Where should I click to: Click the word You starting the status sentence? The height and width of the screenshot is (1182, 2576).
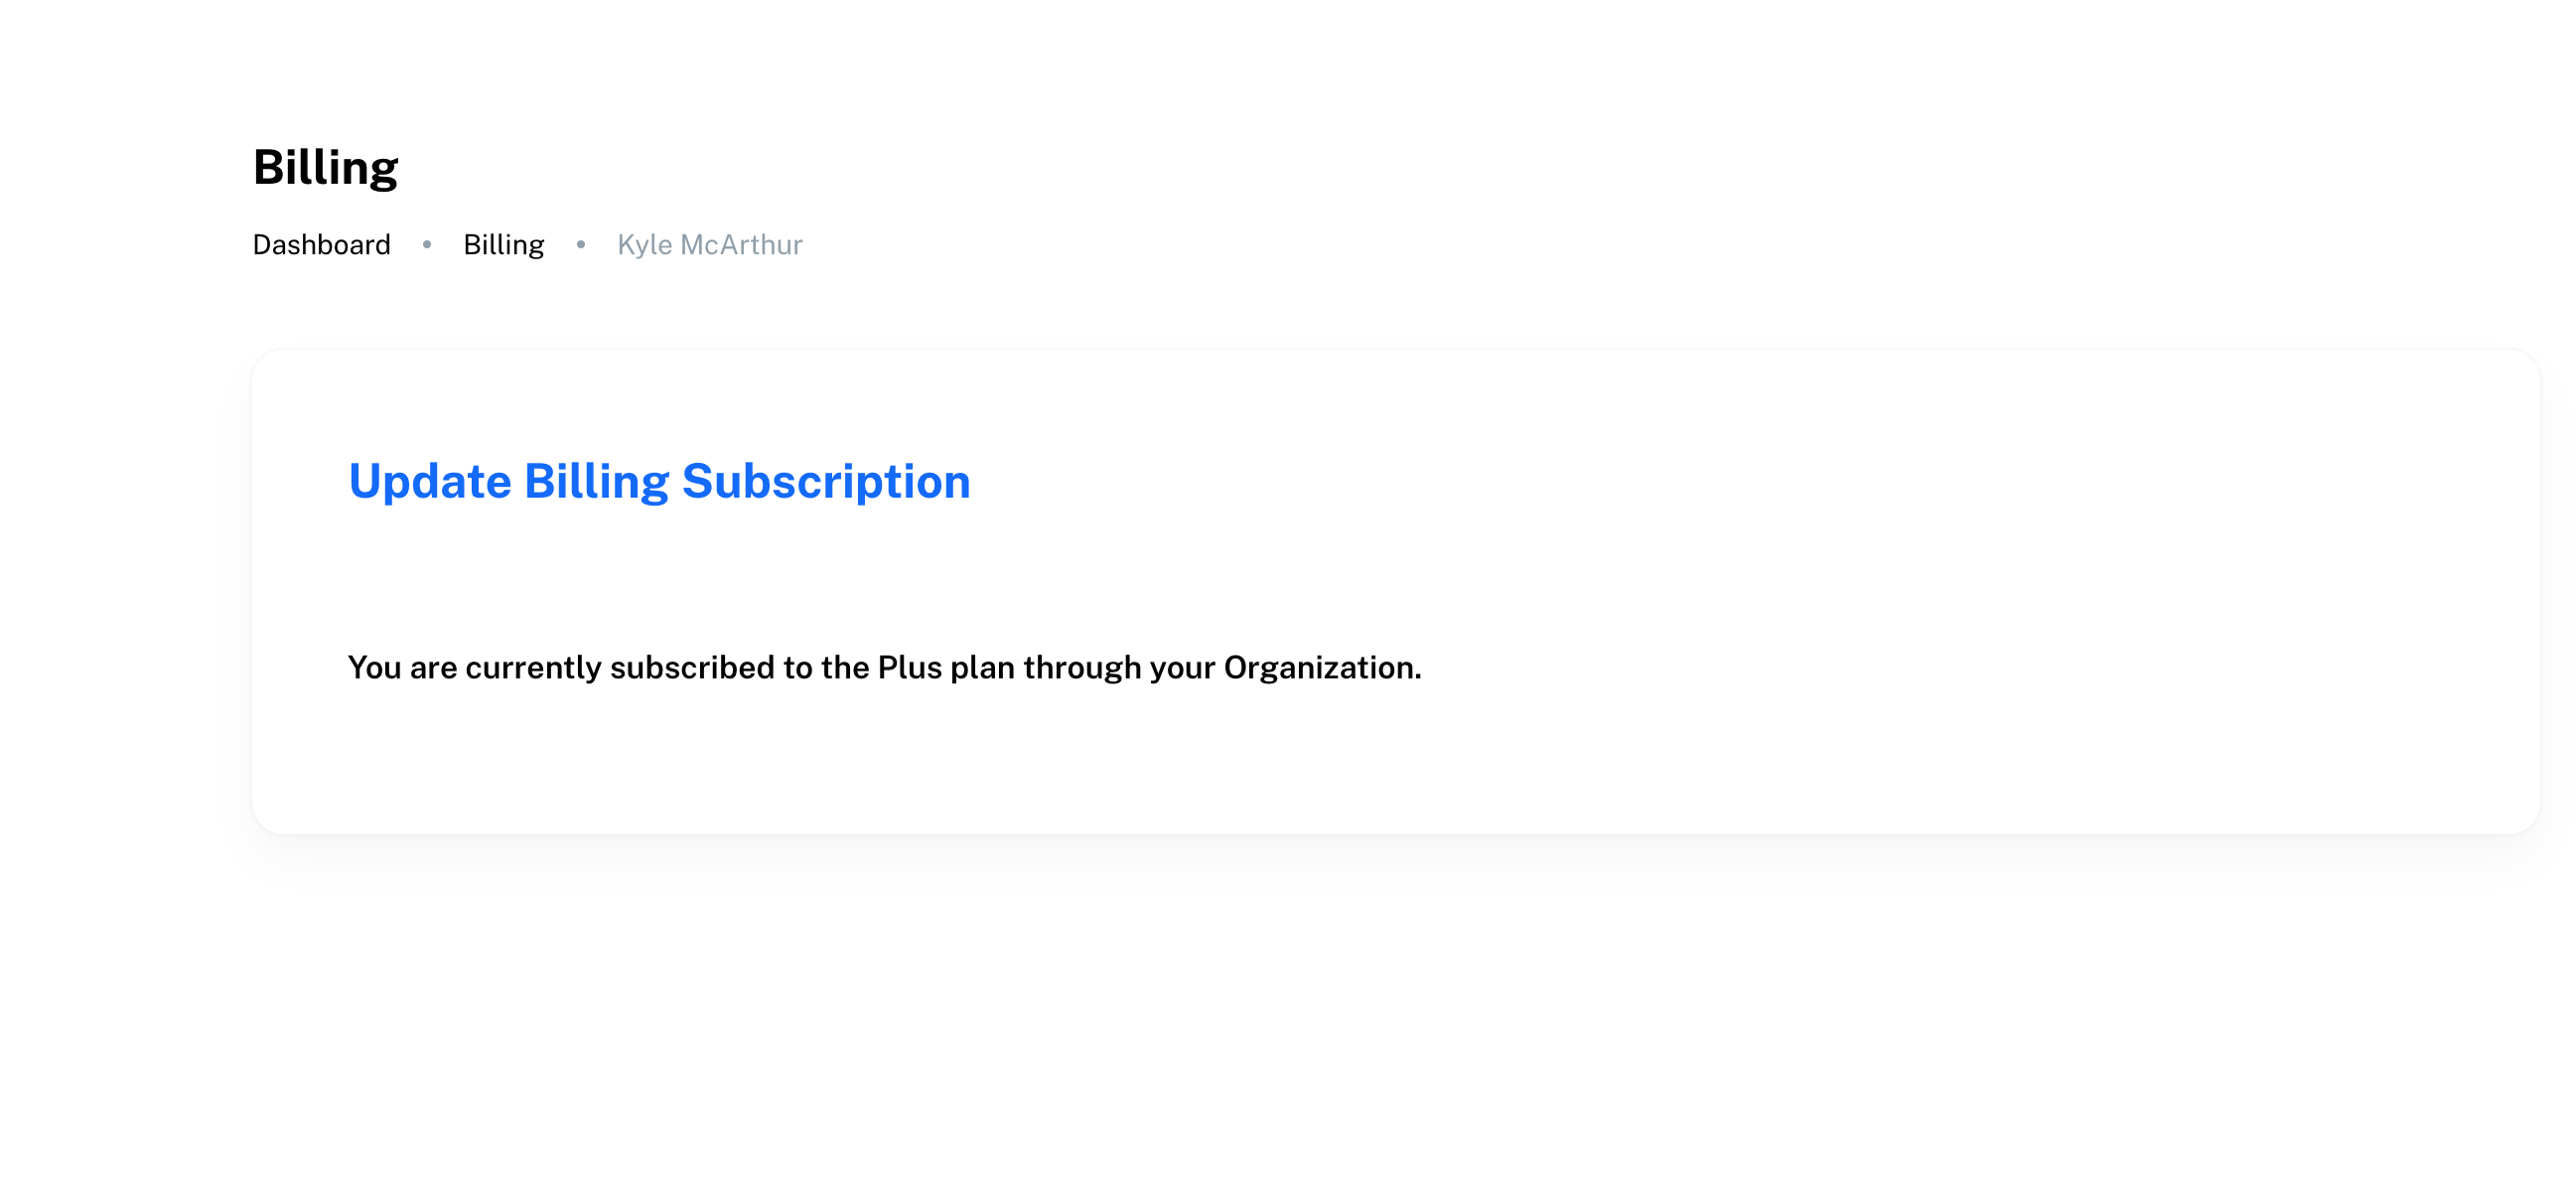[374, 667]
